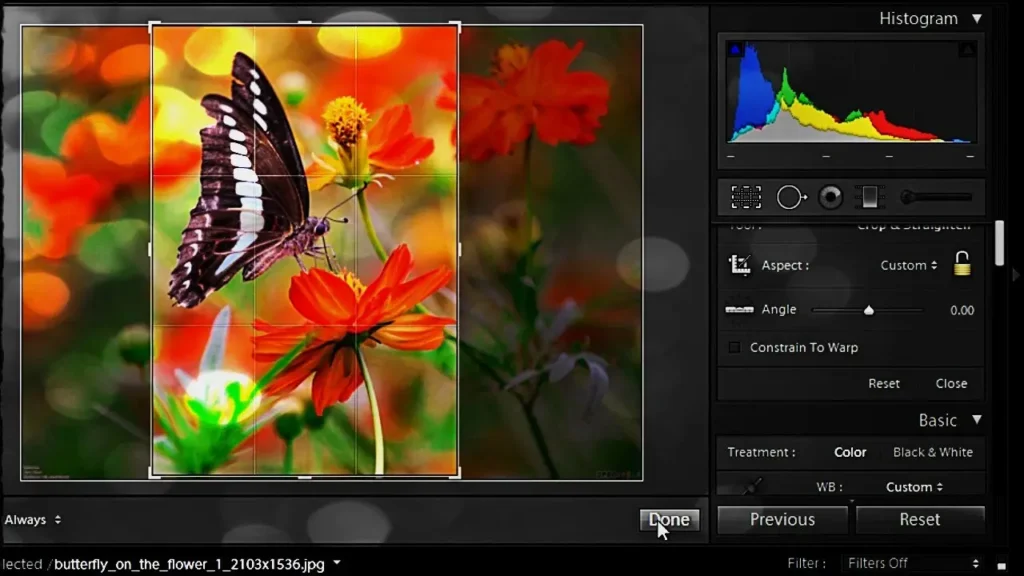This screenshot has height=576, width=1024.
Task: Unlock the Aspect ratio padlock
Action: [960, 265]
